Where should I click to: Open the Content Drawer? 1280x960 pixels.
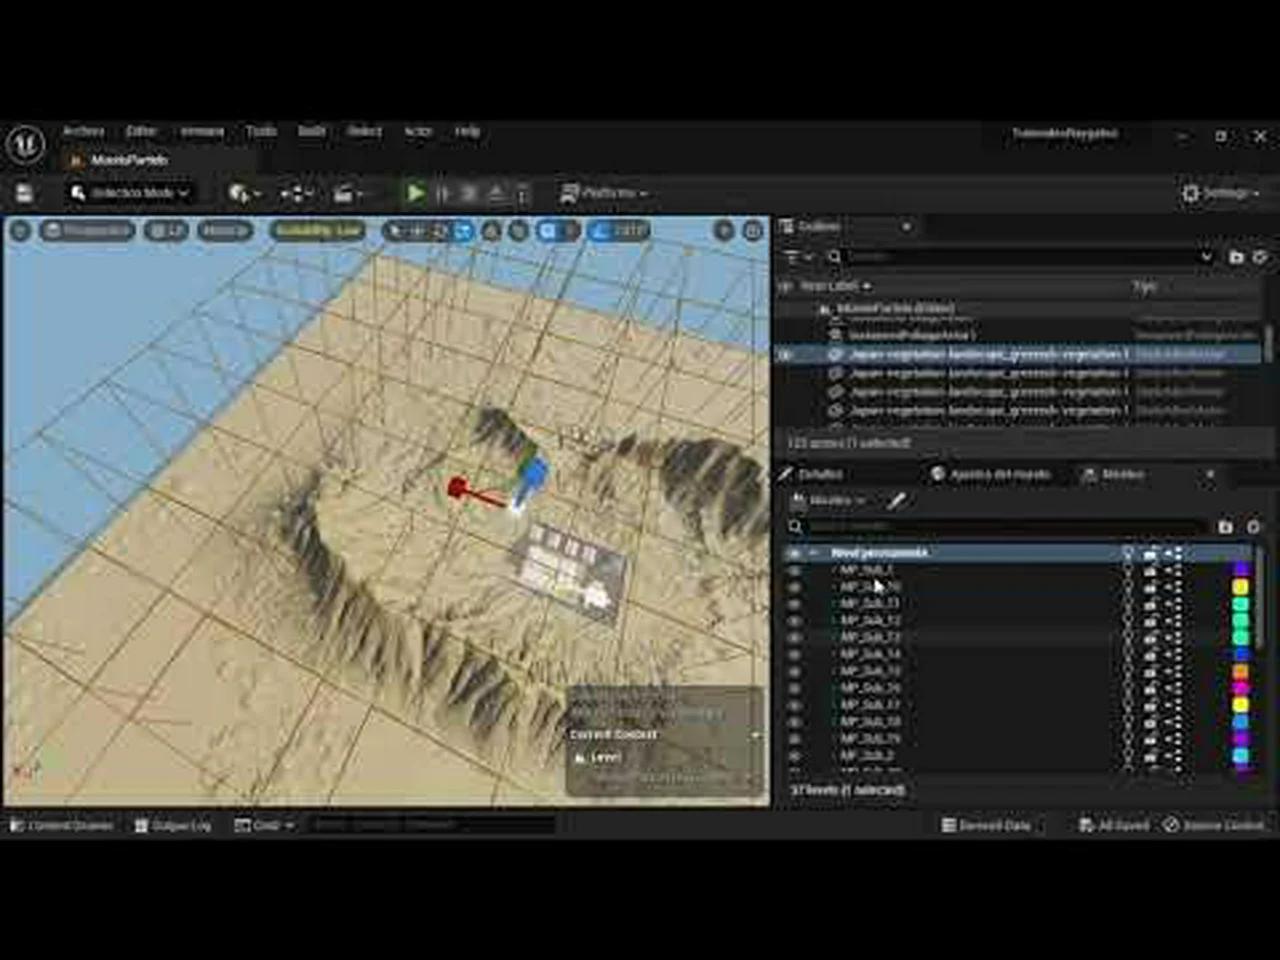(x=62, y=825)
